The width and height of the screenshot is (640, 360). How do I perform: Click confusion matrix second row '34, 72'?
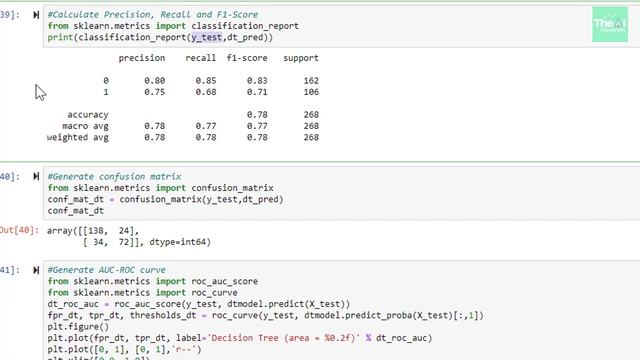(x=111, y=242)
